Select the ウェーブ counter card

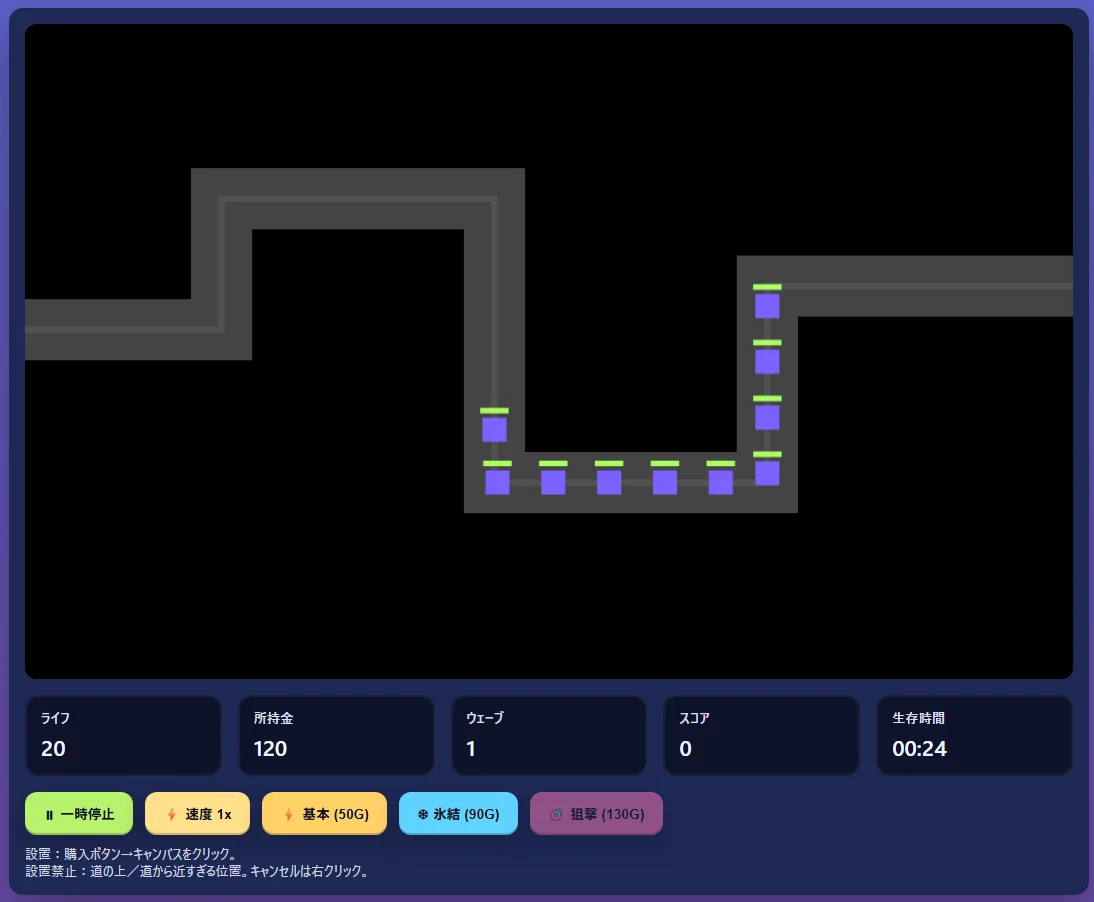pyautogui.click(x=548, y=736)
